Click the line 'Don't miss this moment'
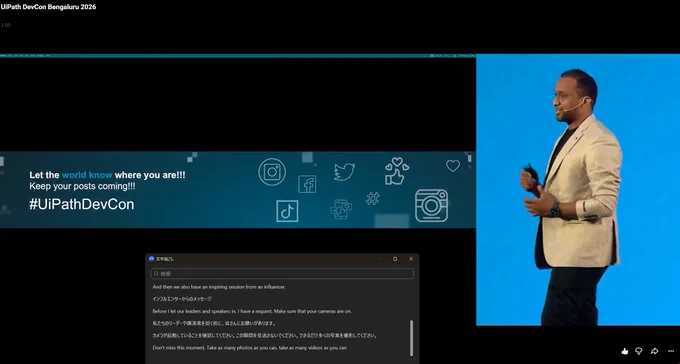Image resolution: width=680 pixels, height=364 pixels. pyautogui.click(x=249, y=348)
